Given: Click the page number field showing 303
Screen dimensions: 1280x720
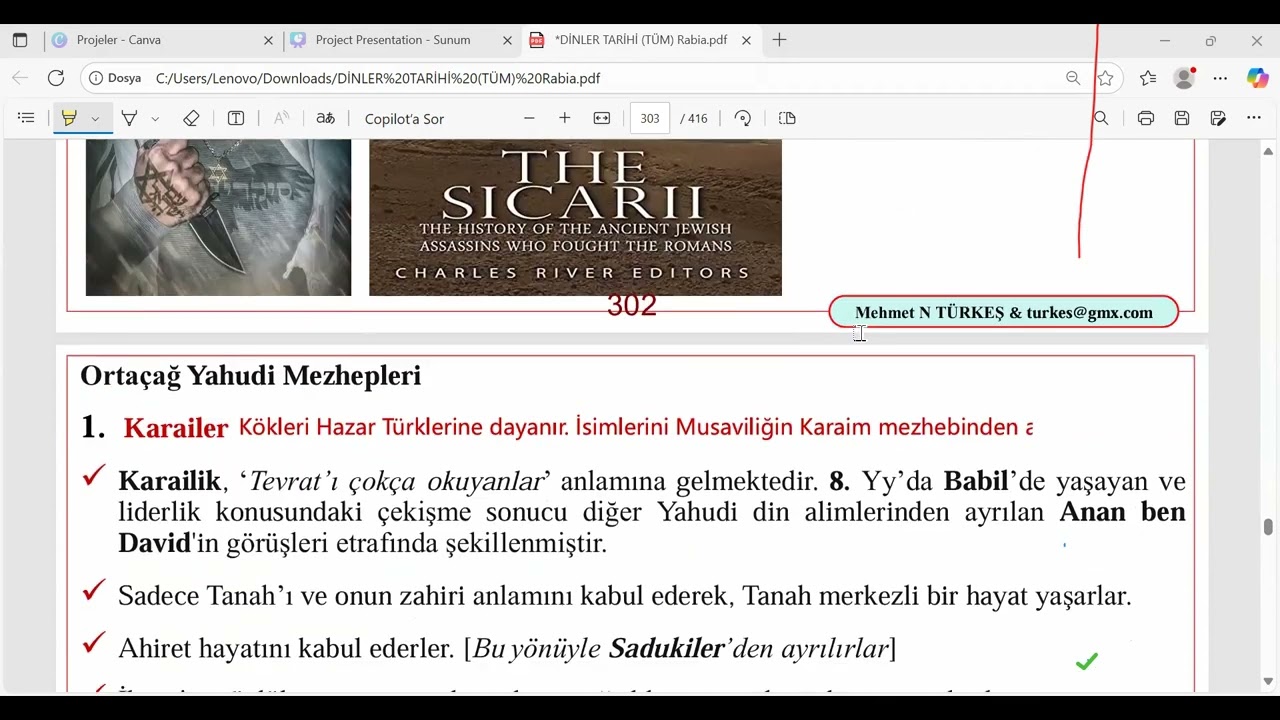Looking at the screenshot, I should coord(650,118).
